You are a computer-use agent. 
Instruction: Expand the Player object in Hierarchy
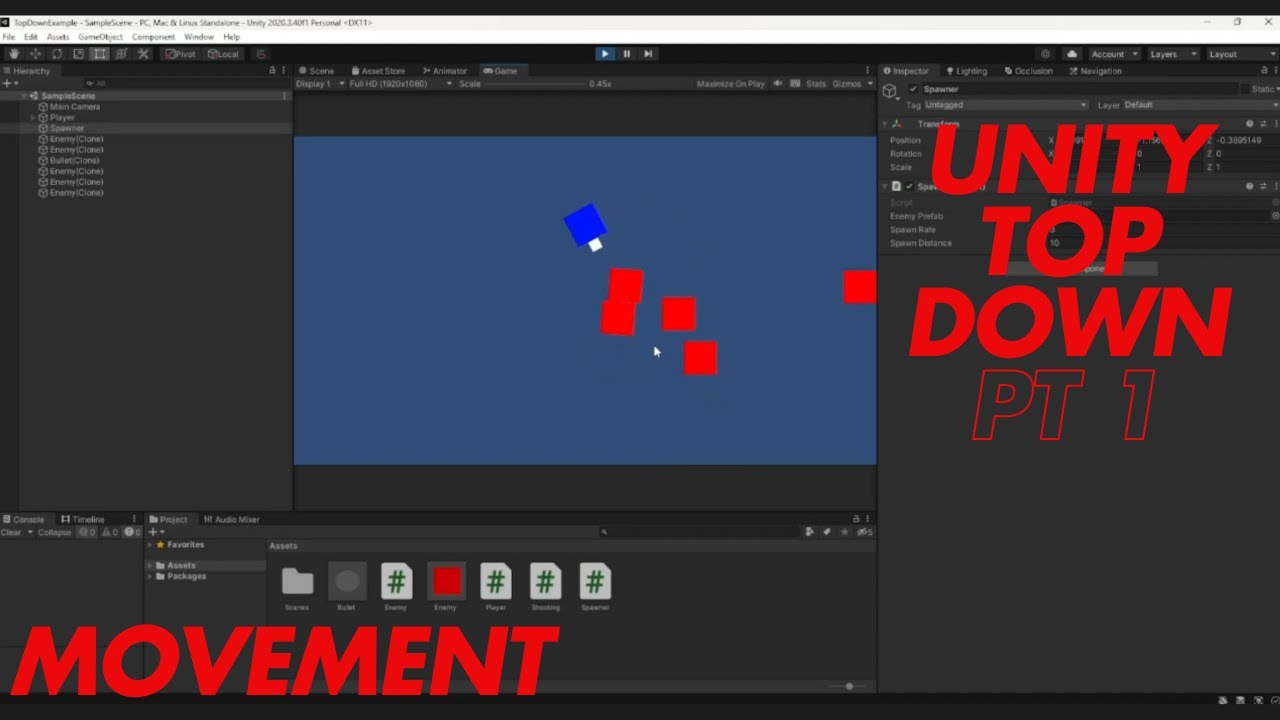pyautogui.click(x=33, y=118)
